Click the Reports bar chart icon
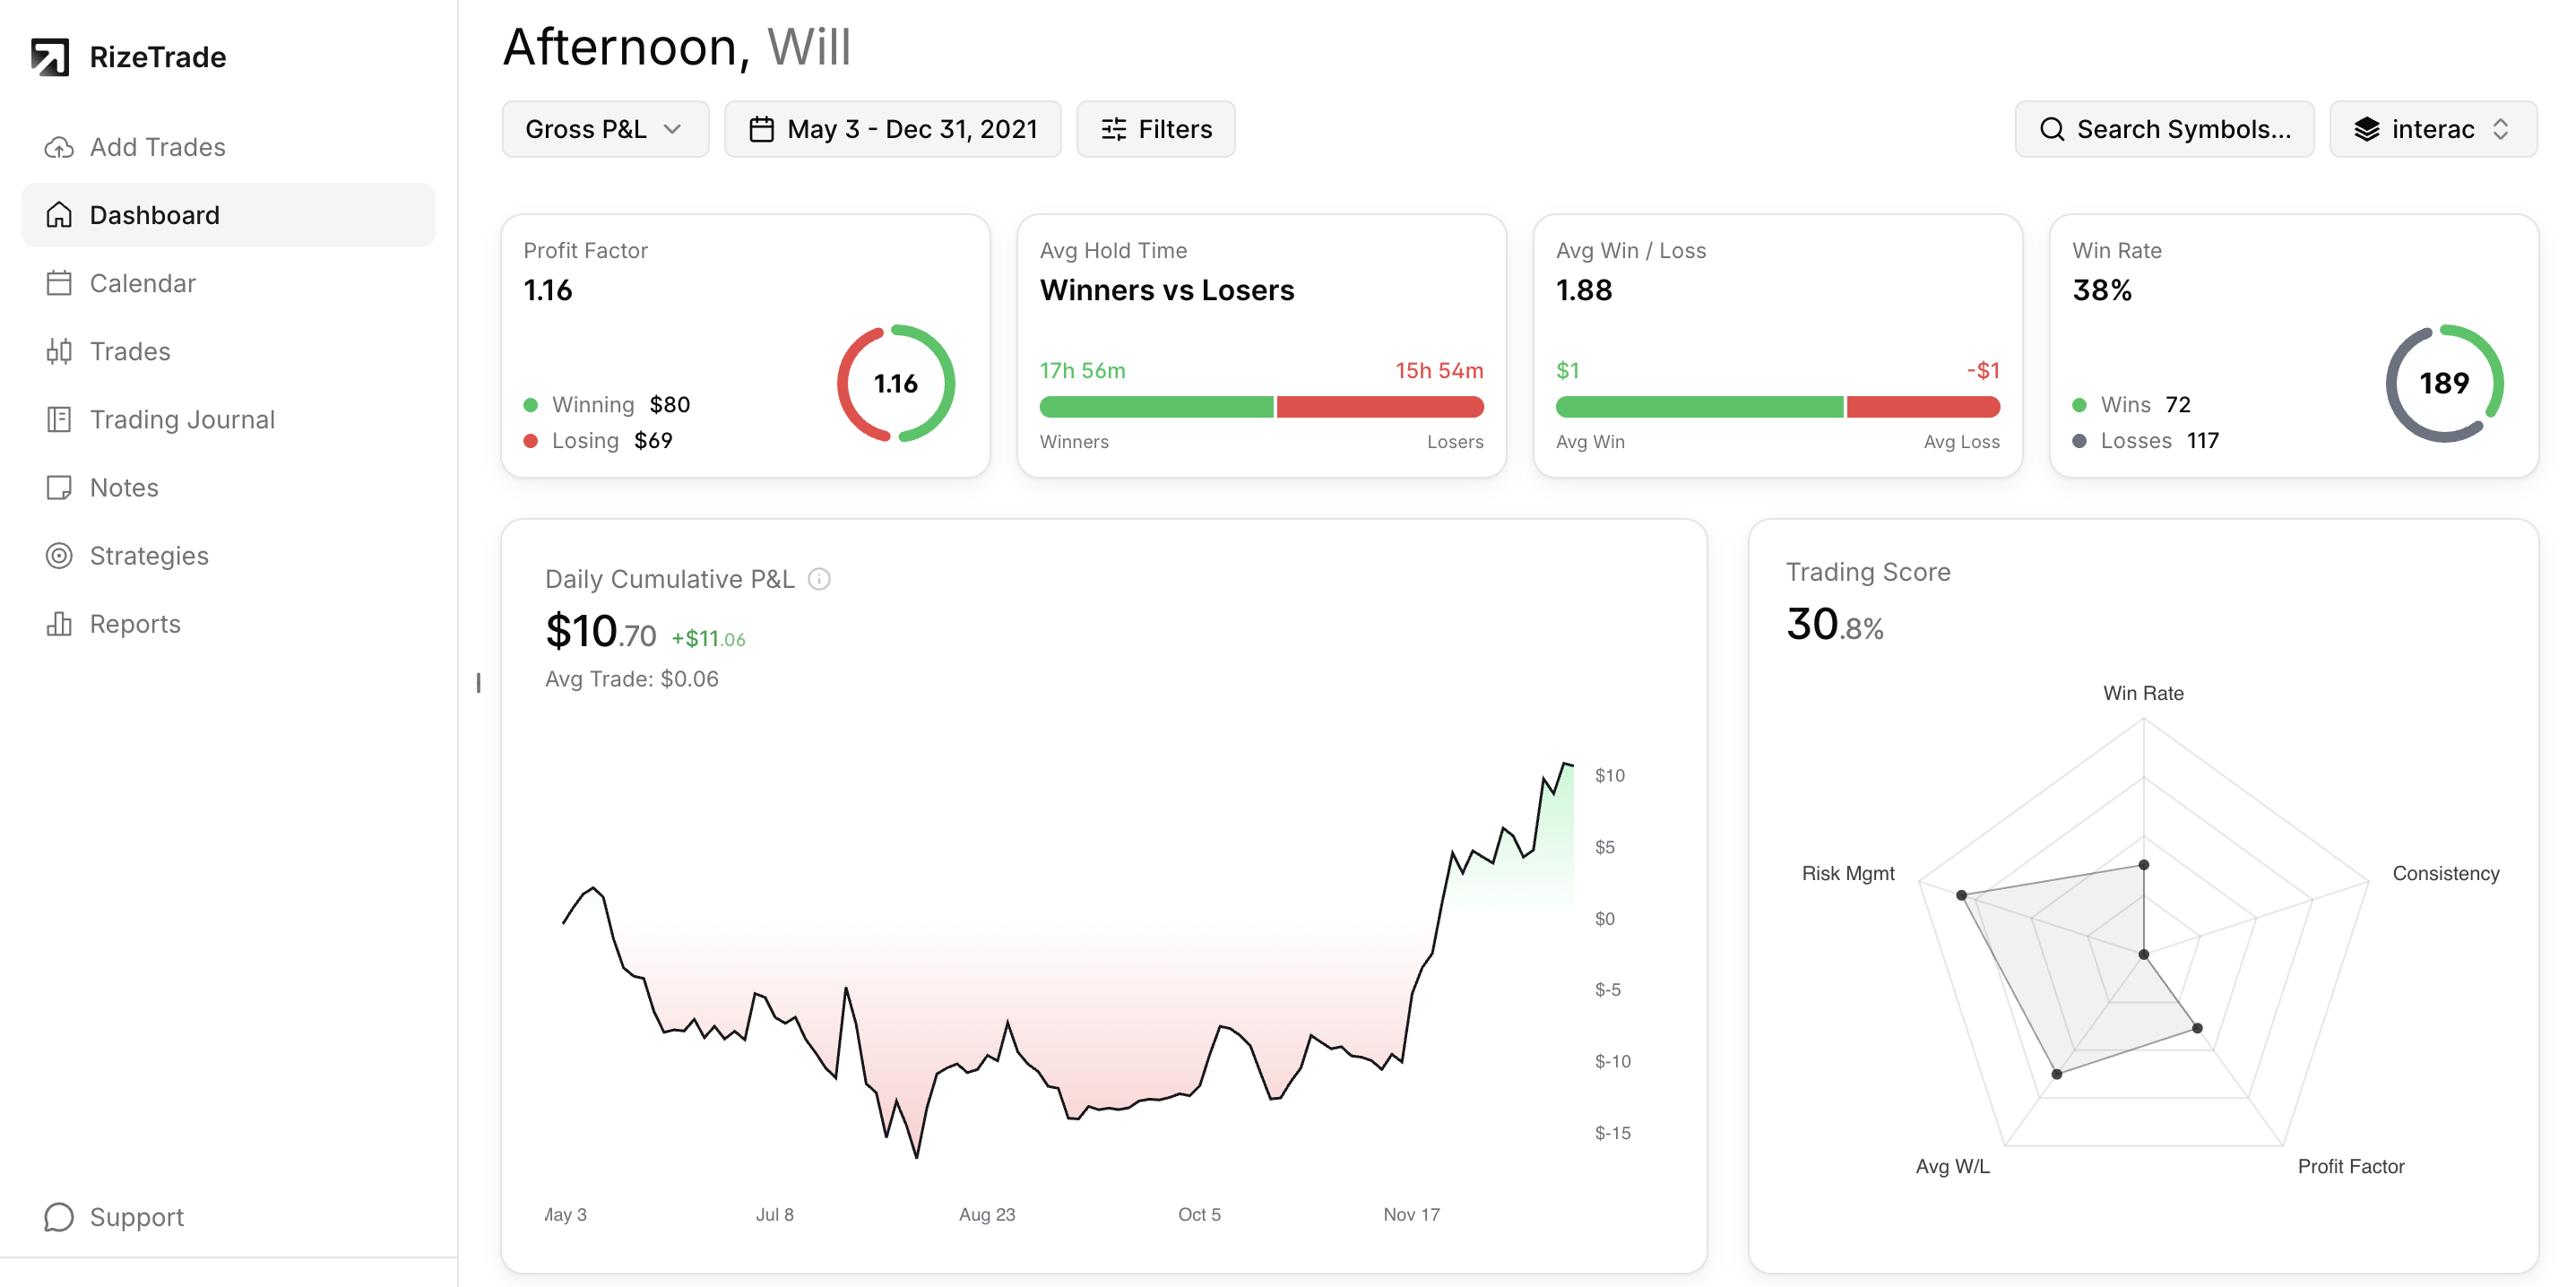The height and width of the screenshot is (1287, 2576). coord(59,623)
